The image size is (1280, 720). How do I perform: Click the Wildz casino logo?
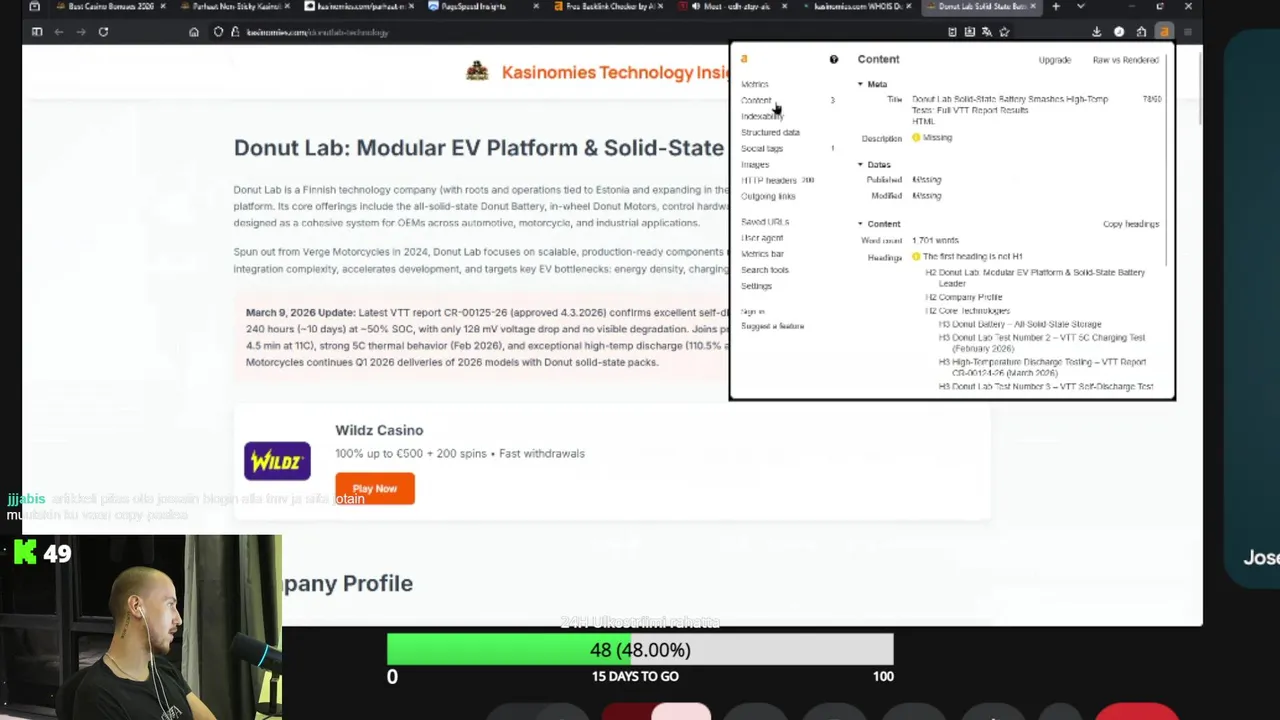277,461
